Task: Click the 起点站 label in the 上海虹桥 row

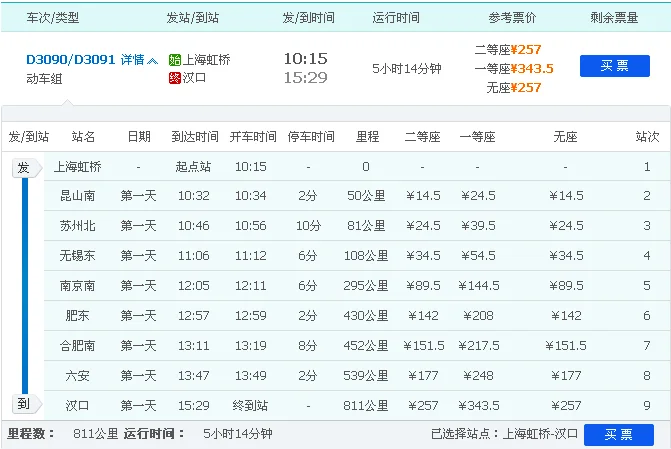Action: point(193,167)
